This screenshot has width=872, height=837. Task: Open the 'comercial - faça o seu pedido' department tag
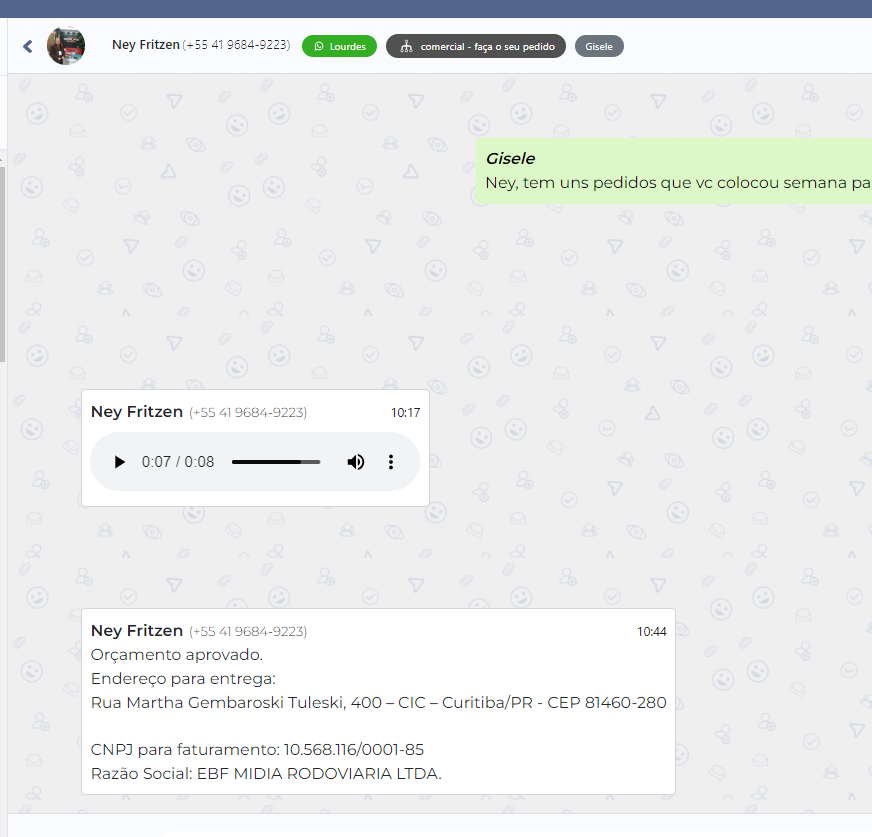(x=476, y=46)
